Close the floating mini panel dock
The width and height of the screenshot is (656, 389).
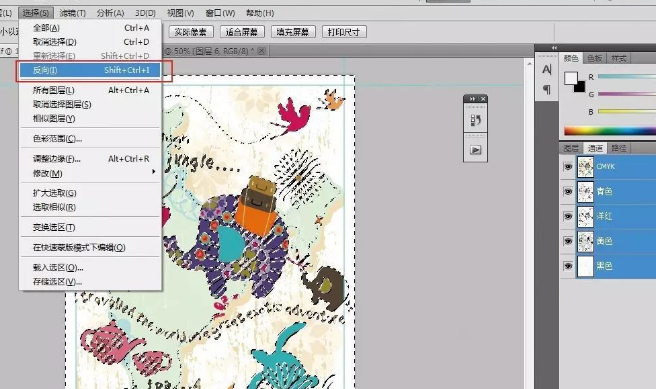(483, 99)
